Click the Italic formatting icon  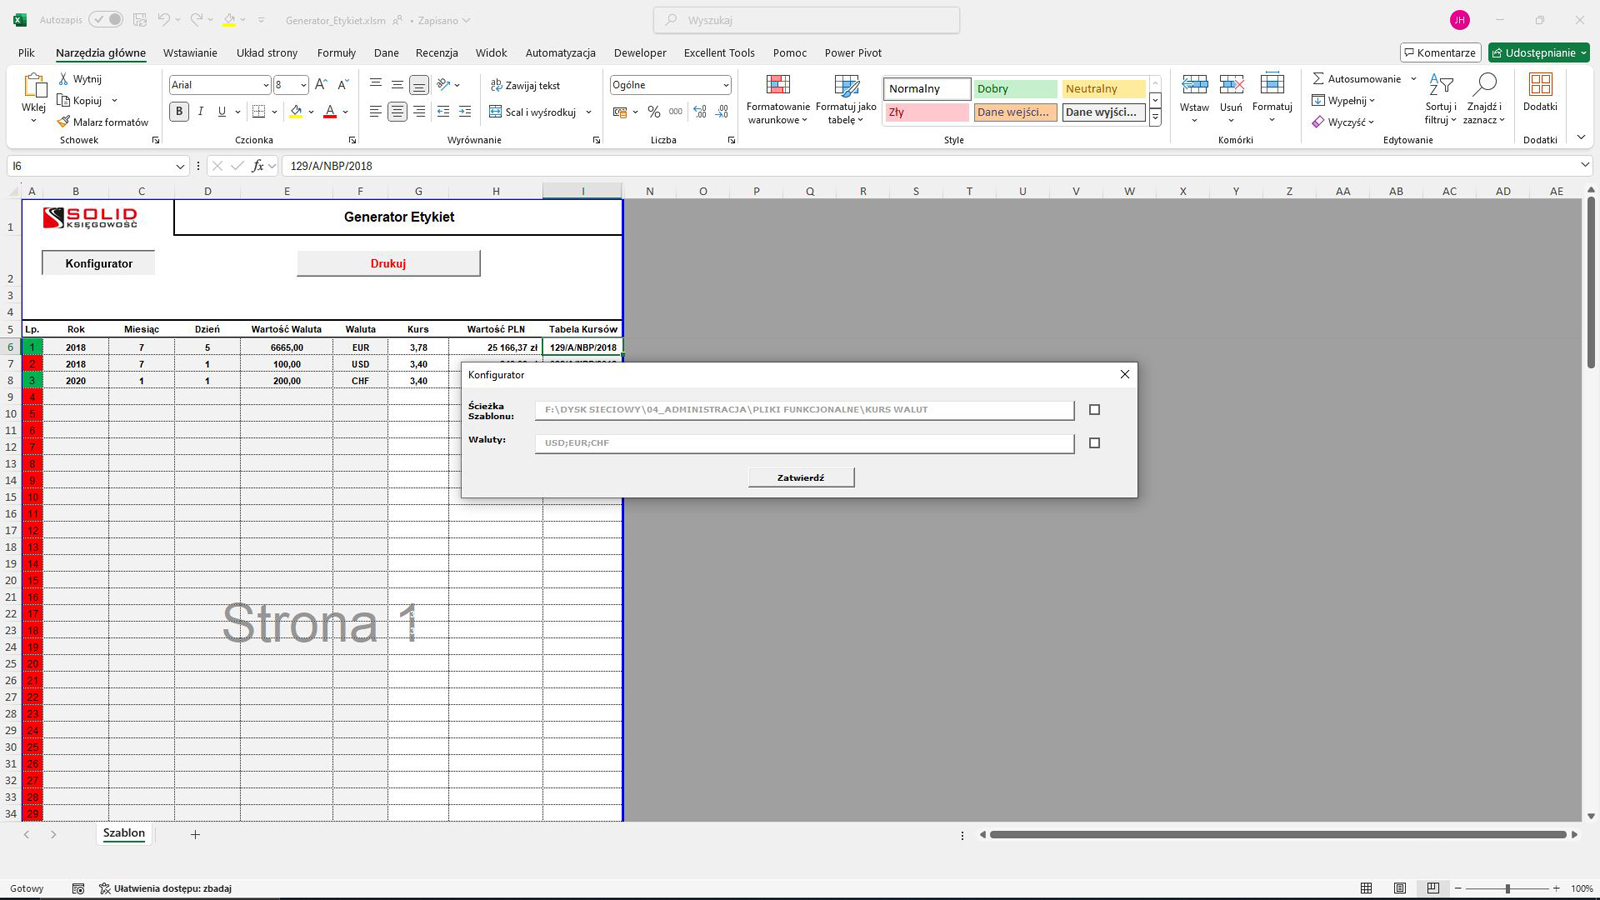201,112
